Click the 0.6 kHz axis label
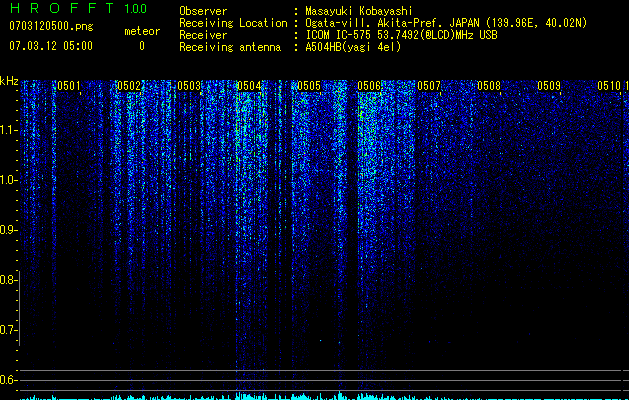 (8, 380)
